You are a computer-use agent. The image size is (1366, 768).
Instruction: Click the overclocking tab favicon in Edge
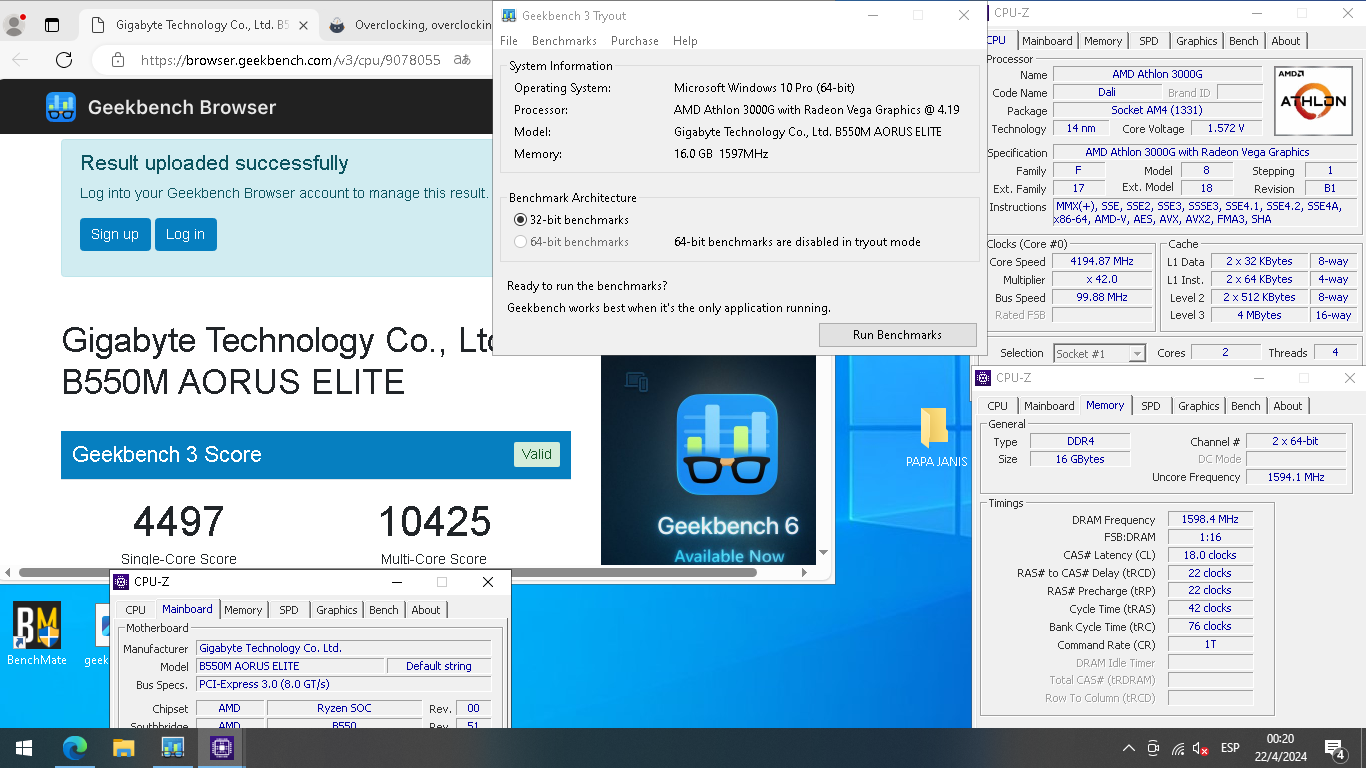(338, 25)
